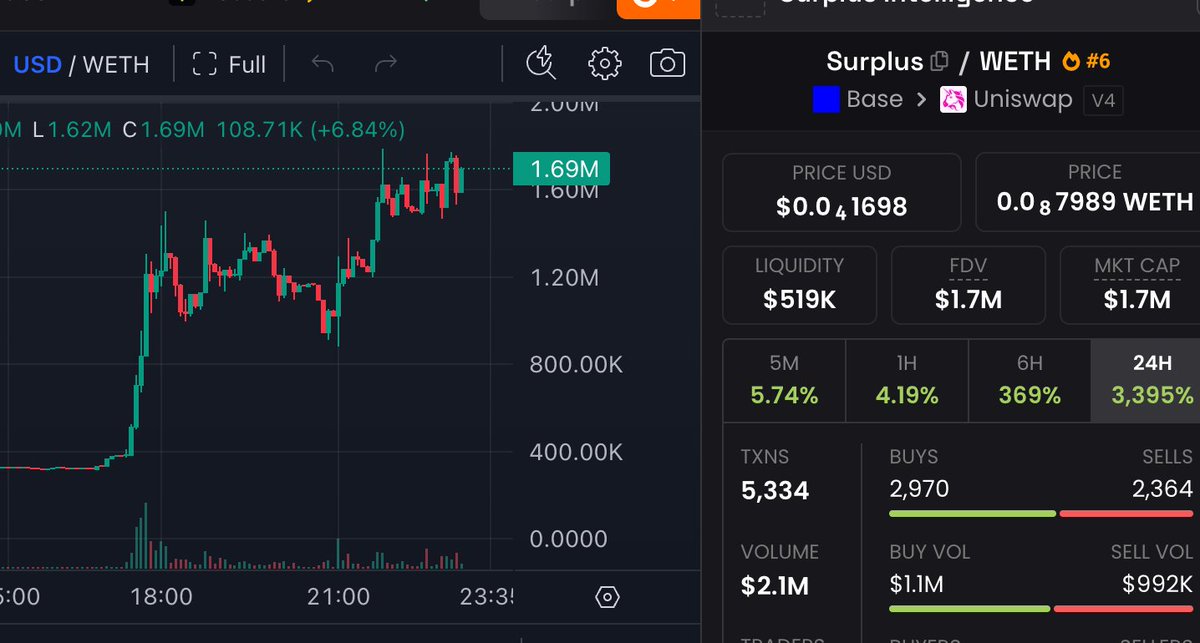
Task: Copy the Surplus token address icon
Action: 939,62
